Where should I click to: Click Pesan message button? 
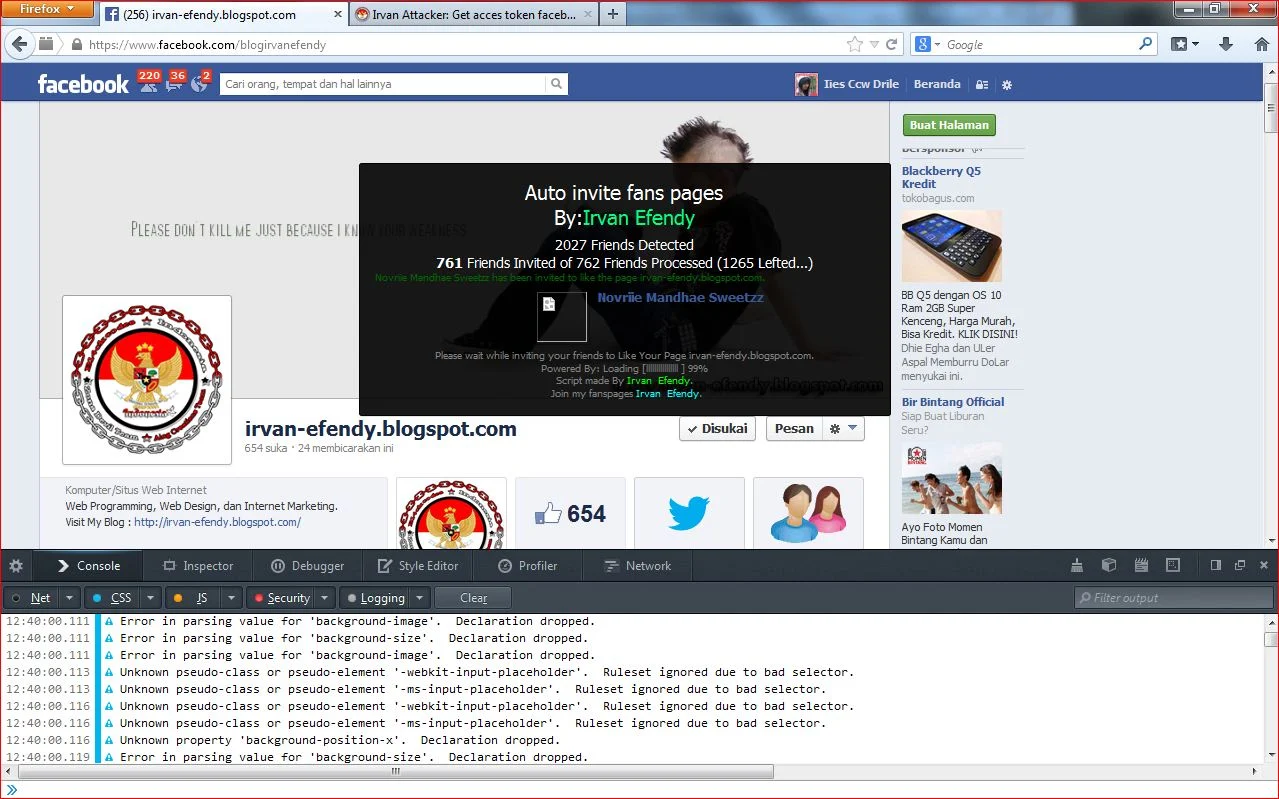click(x=794, y=429)
